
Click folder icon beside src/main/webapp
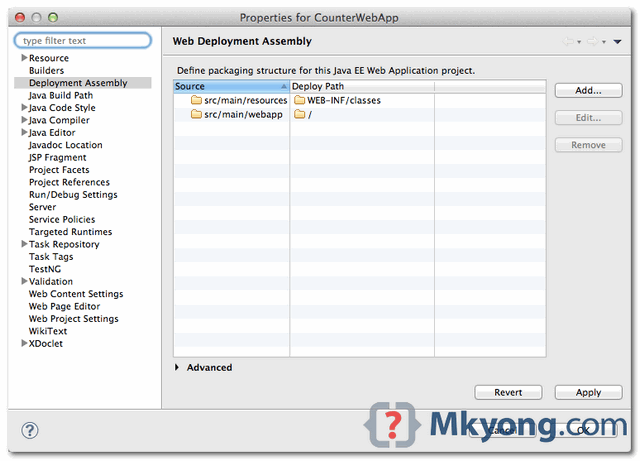pyautogui.click(x=196, y=114)
